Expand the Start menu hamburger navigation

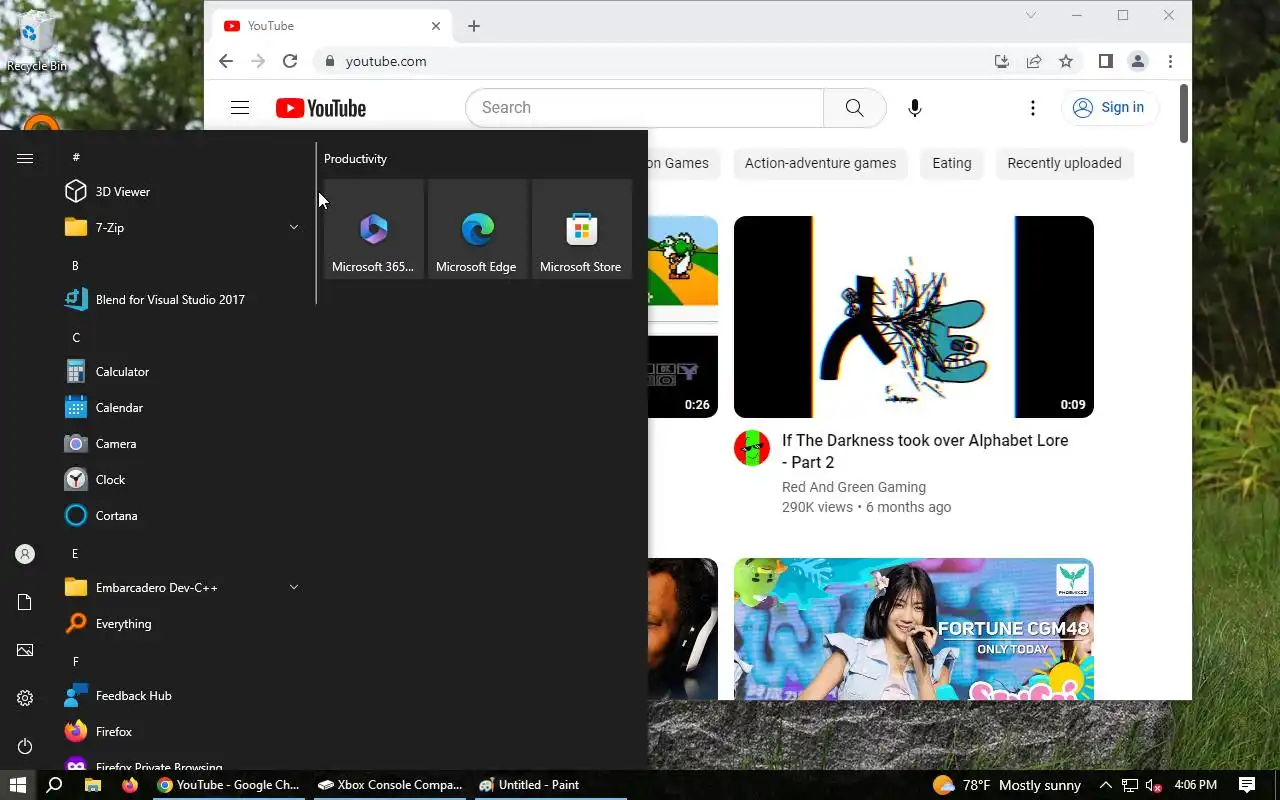[25, 158]
